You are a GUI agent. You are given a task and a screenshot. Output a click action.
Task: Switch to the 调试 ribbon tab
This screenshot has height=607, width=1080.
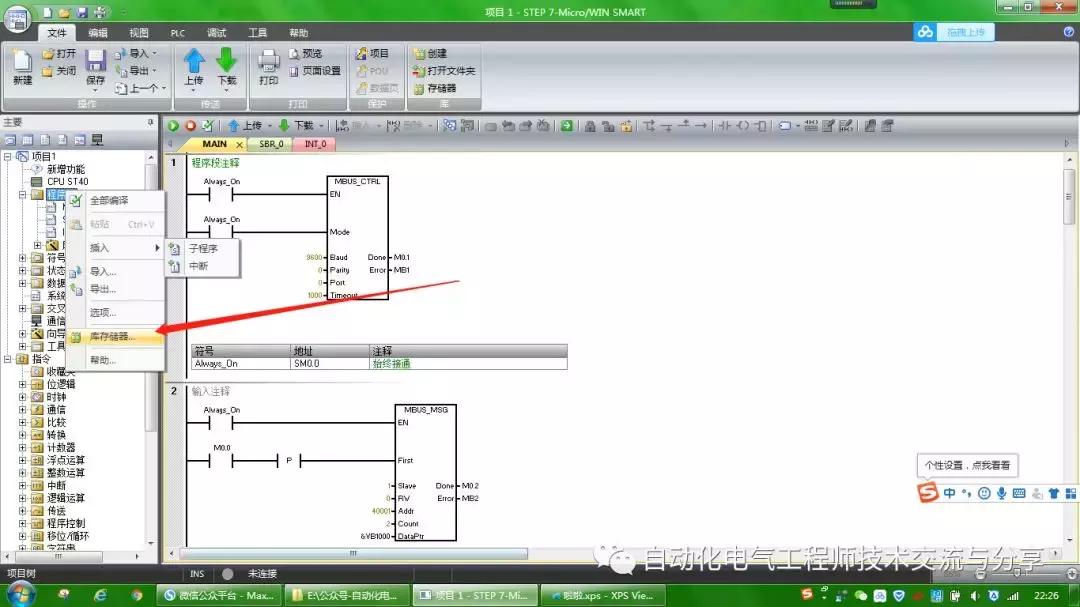click(x=216, y=32)
